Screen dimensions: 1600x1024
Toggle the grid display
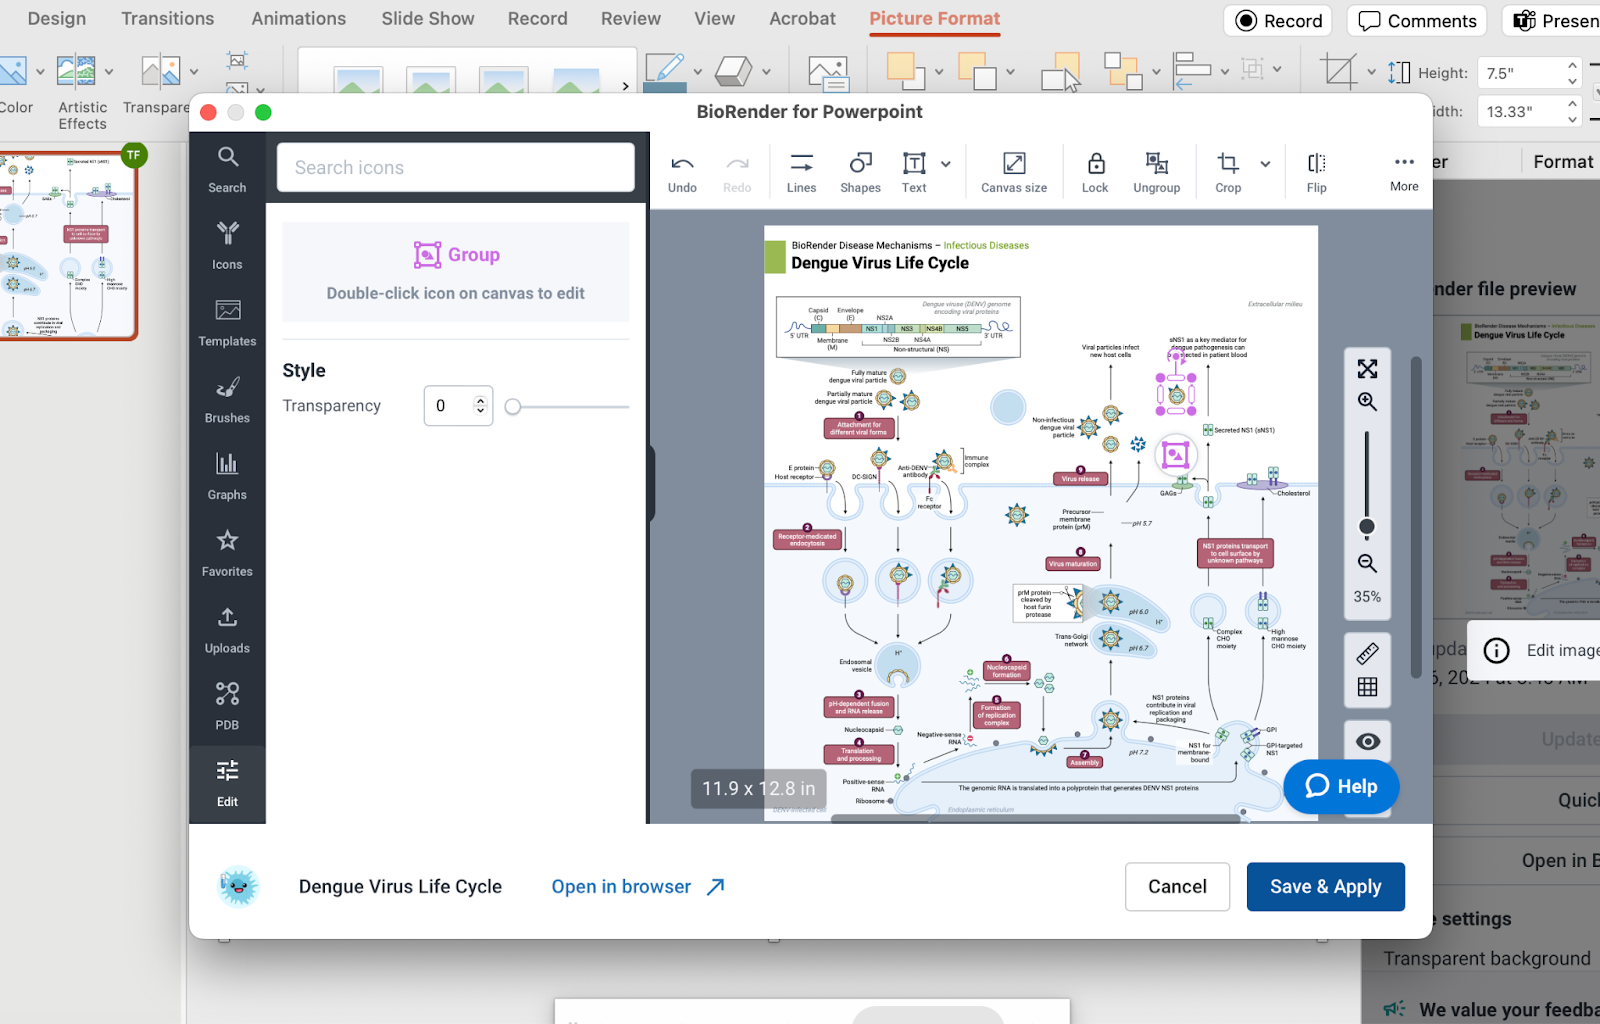click(1367, 686)
